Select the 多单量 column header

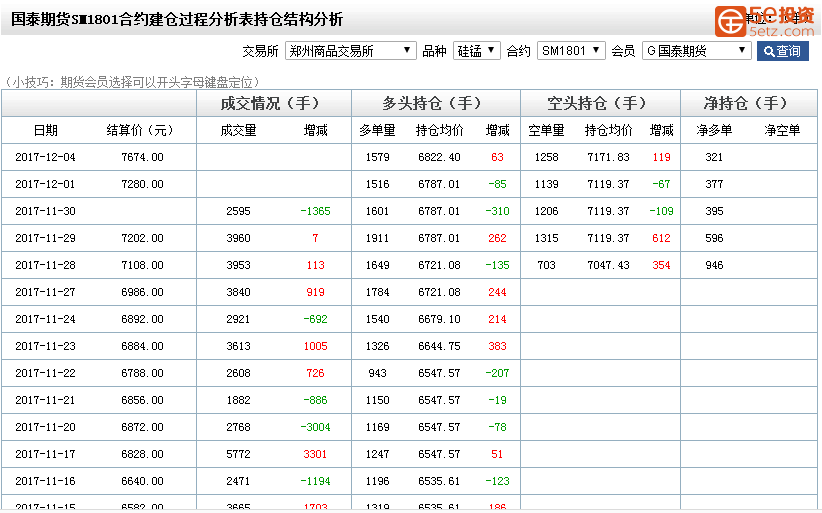pos(377,130)
